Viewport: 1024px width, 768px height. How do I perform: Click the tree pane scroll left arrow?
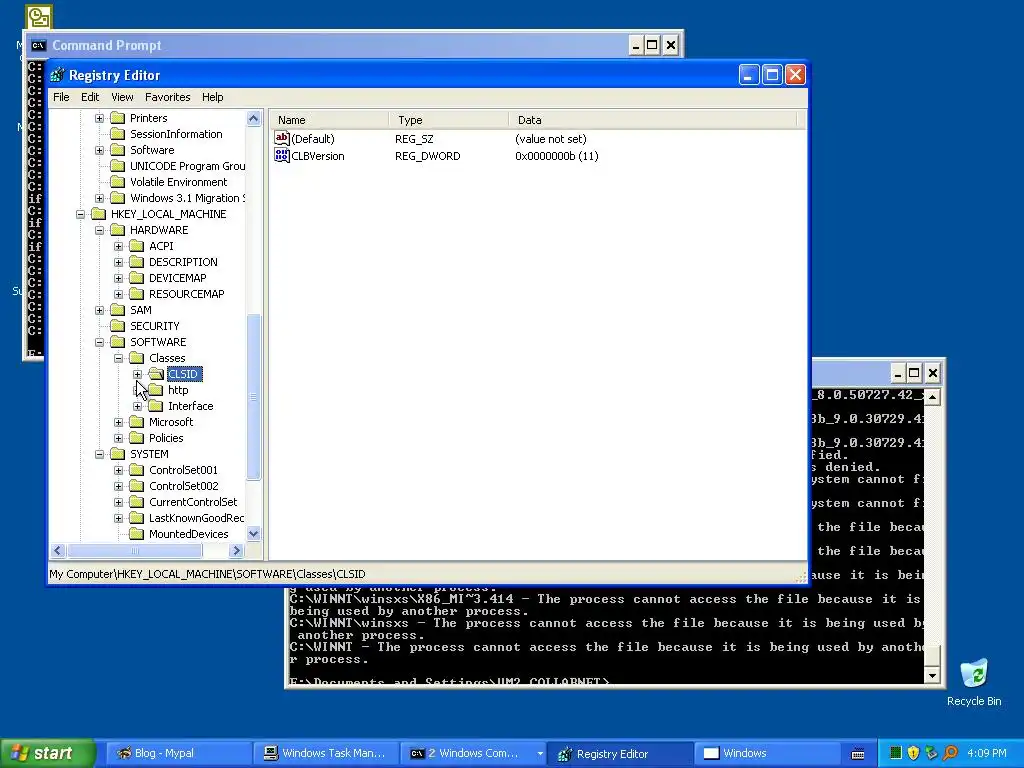click(x=57, y=551)
